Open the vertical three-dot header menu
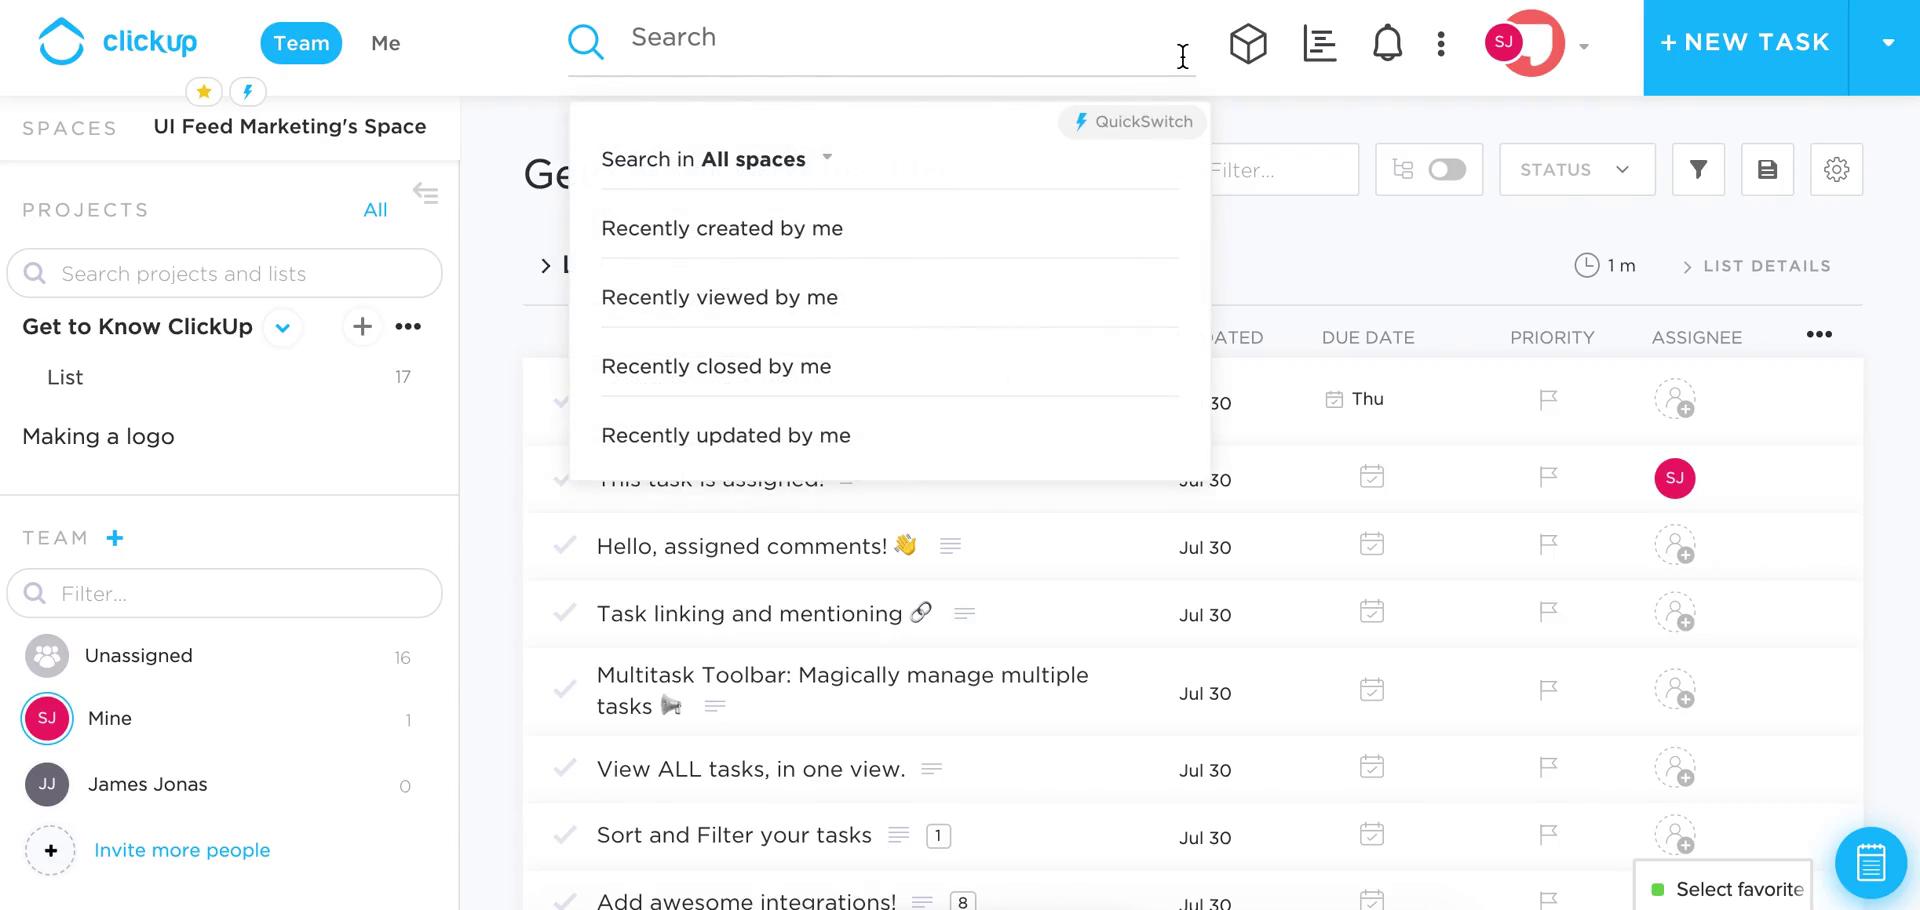The height and width of the screenshot is (910, 1920). (x=1441, y=44)
